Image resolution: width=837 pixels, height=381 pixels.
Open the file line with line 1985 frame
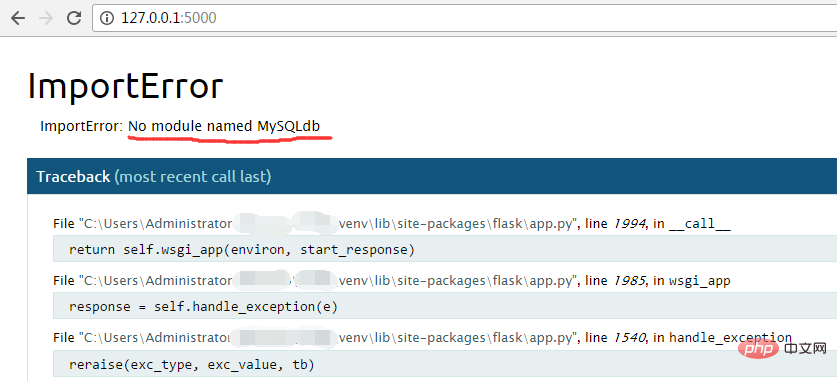[392, 281]
